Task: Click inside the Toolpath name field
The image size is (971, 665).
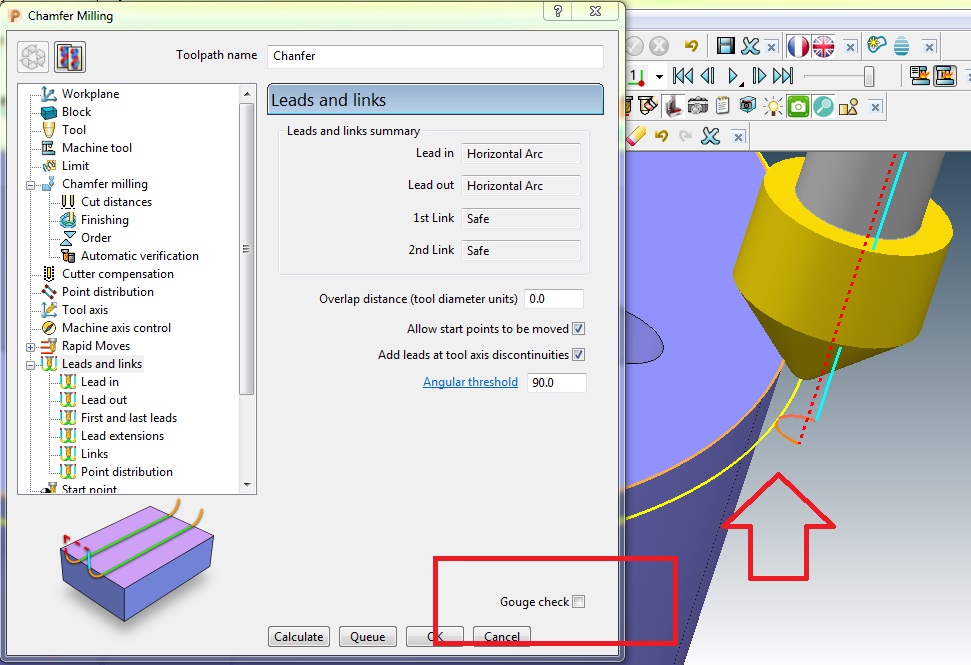Action: [x=435, y=56]
